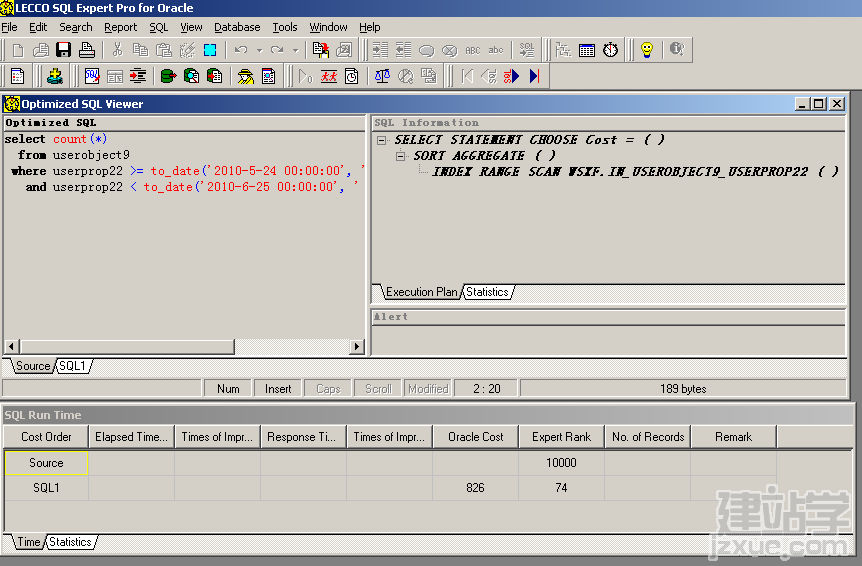Click the SQL editor scroll right arrow

click(357, 347)
